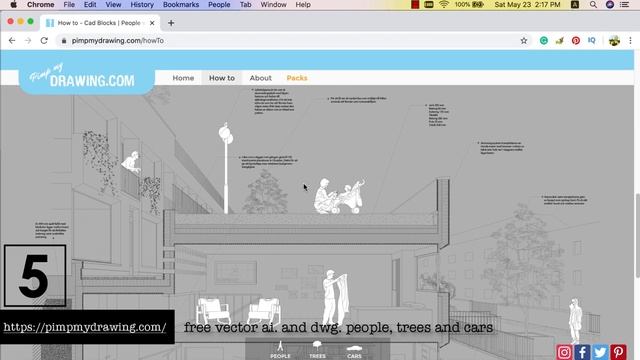
Task: Open Notification Center list icon
Action: [624, 4]
